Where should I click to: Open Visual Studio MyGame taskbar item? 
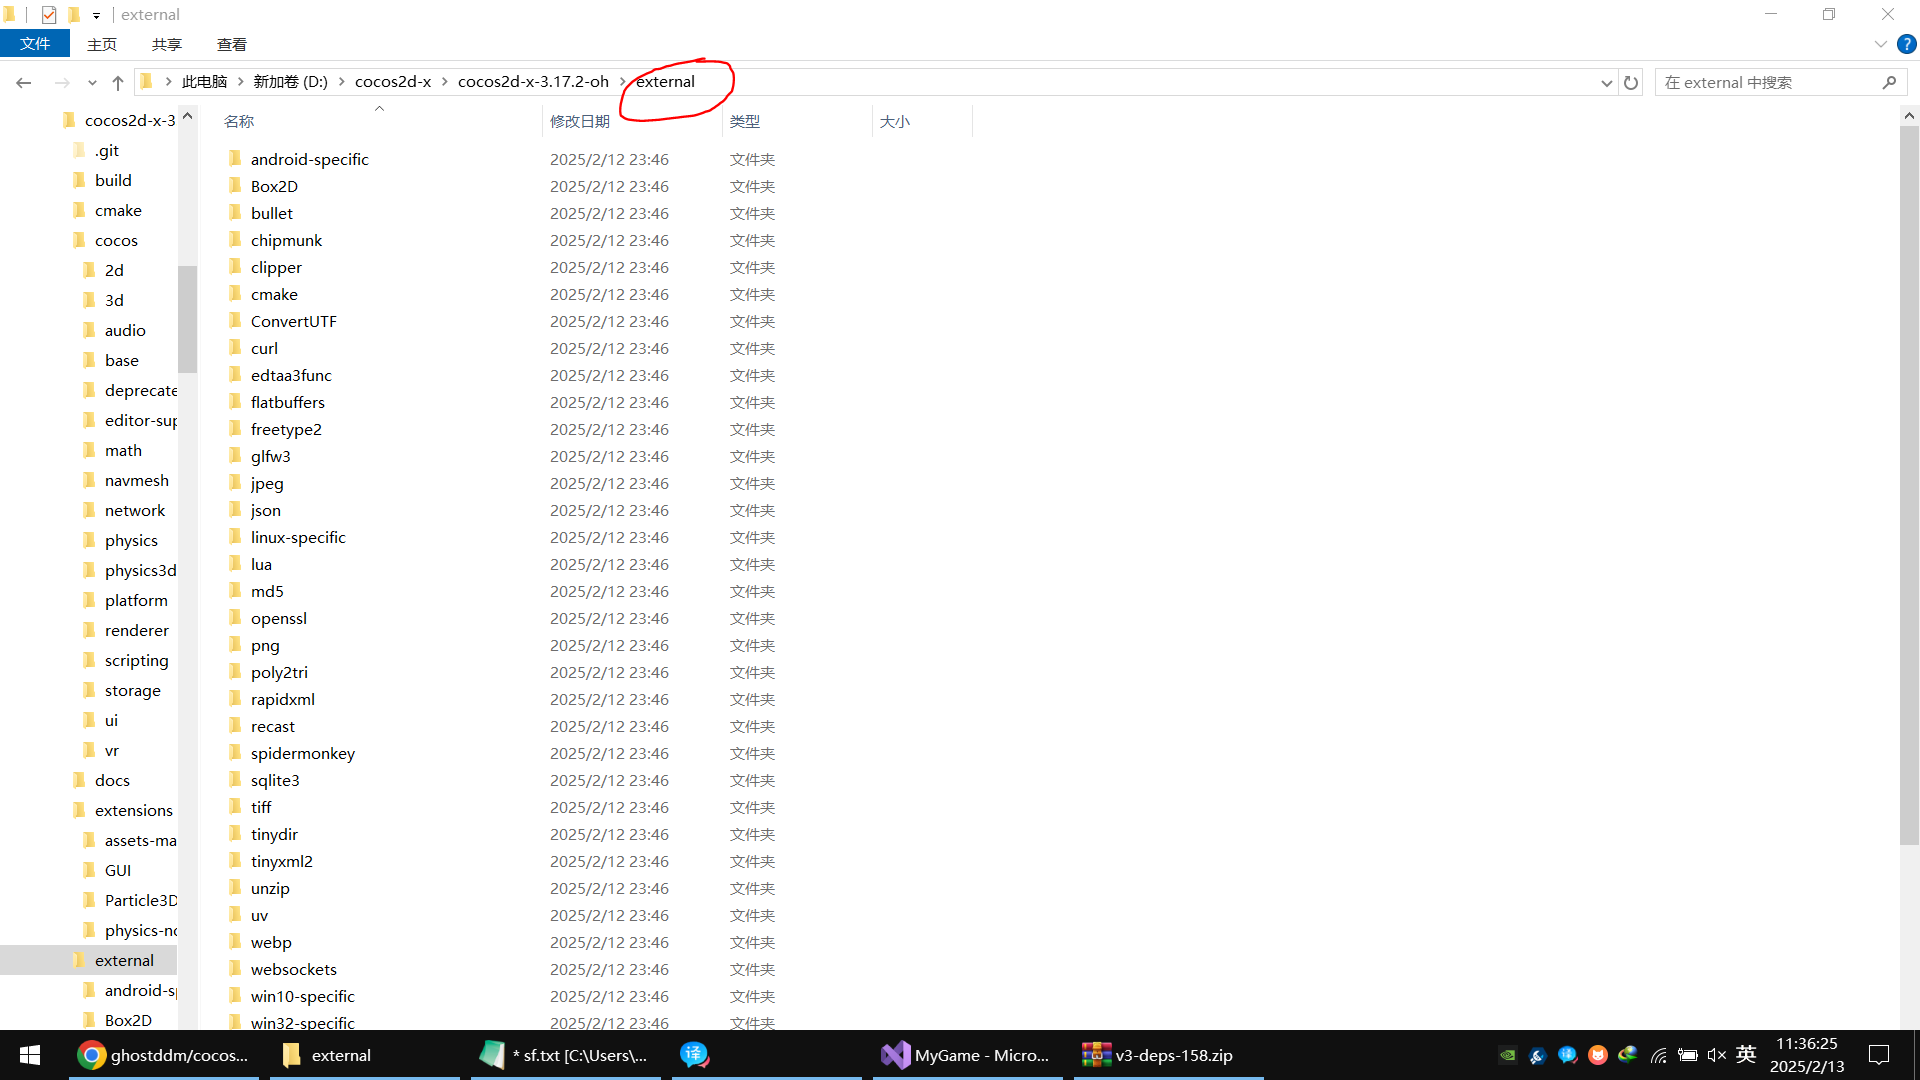(966, 1055)
